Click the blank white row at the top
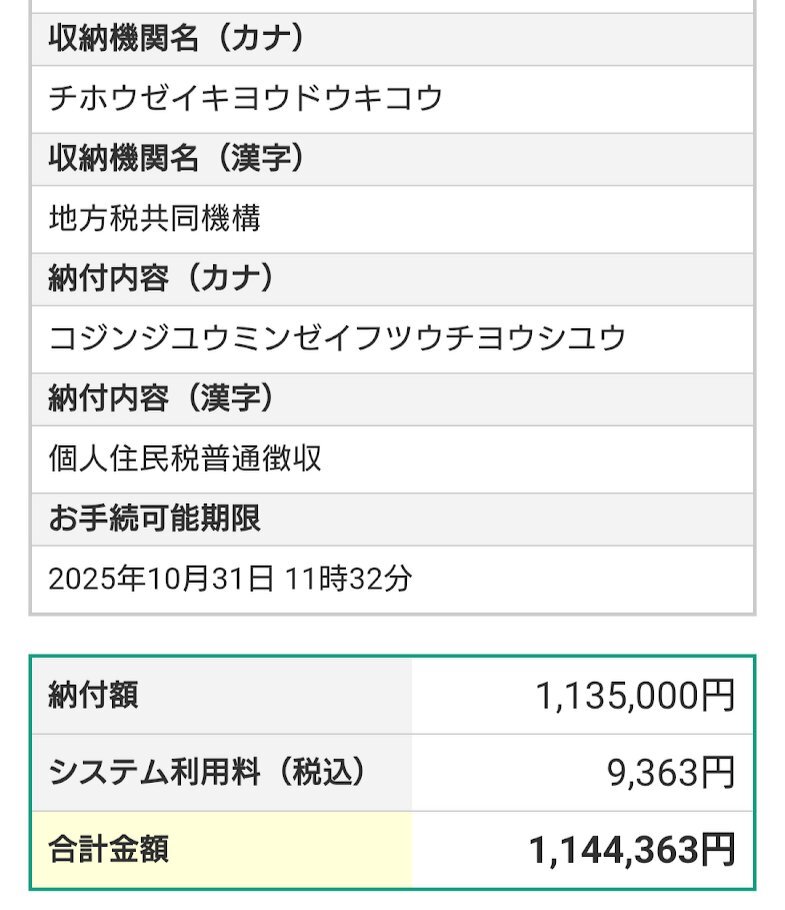785x910 pixels. coord(392,5)
